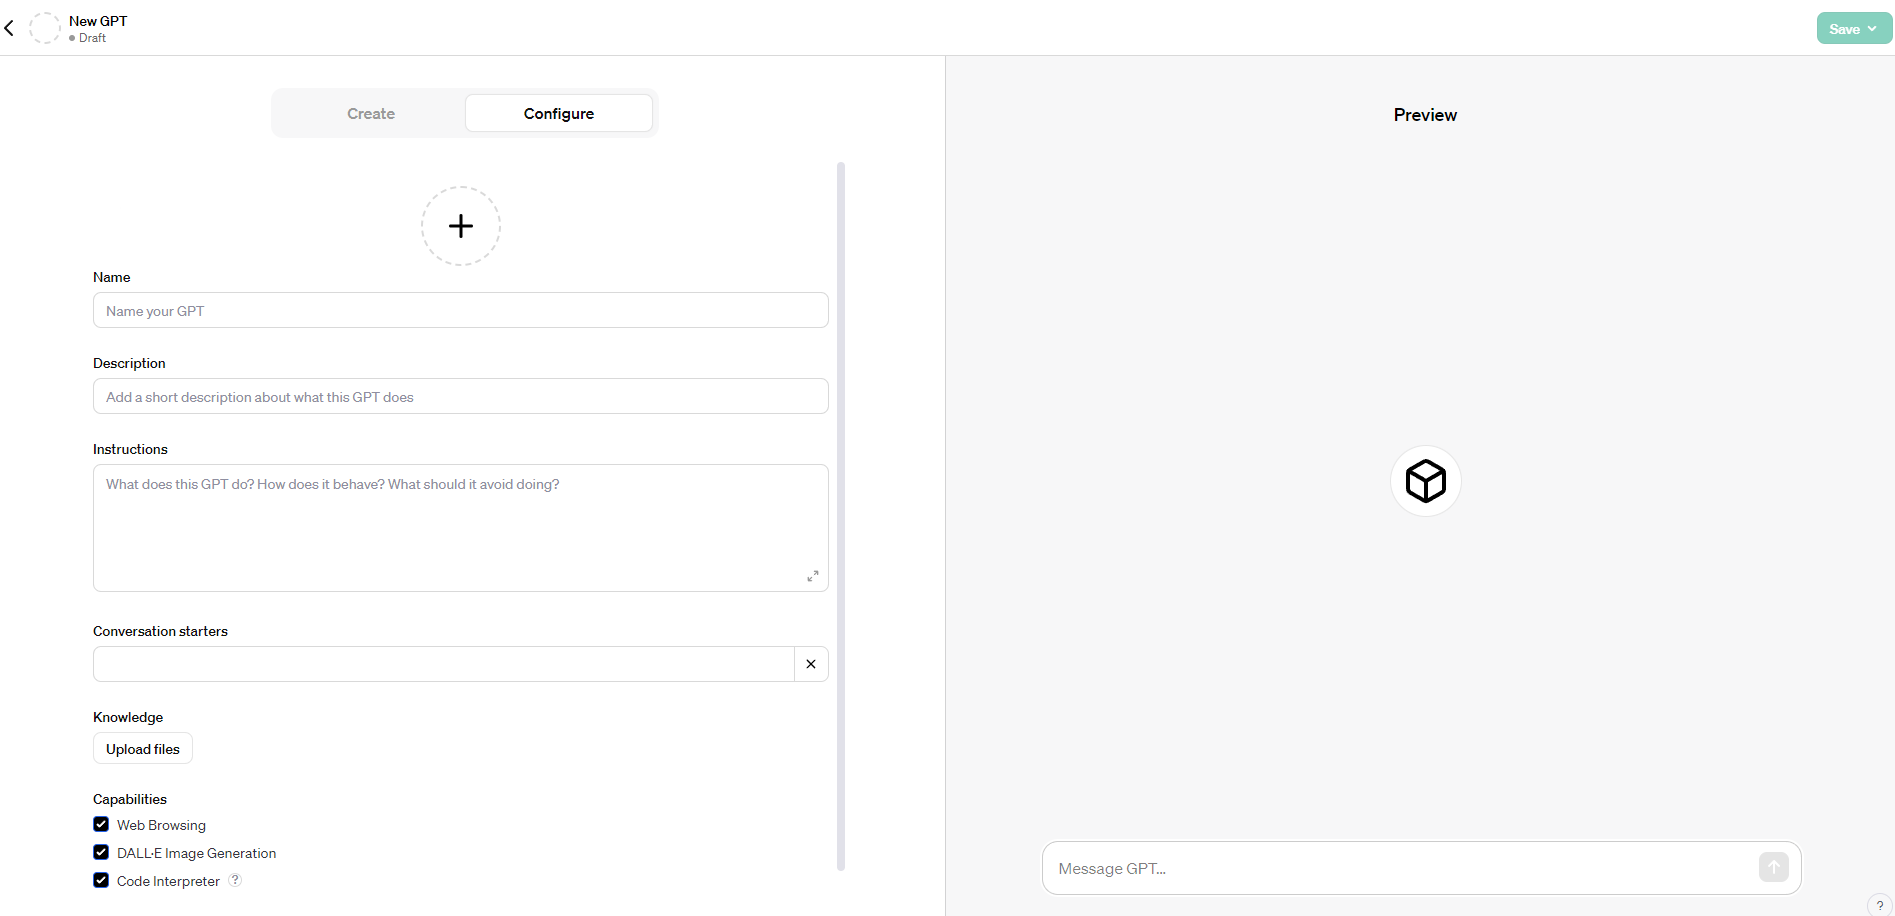
Task: Click the cube icon in Preview
Action: pos(1425,481)
